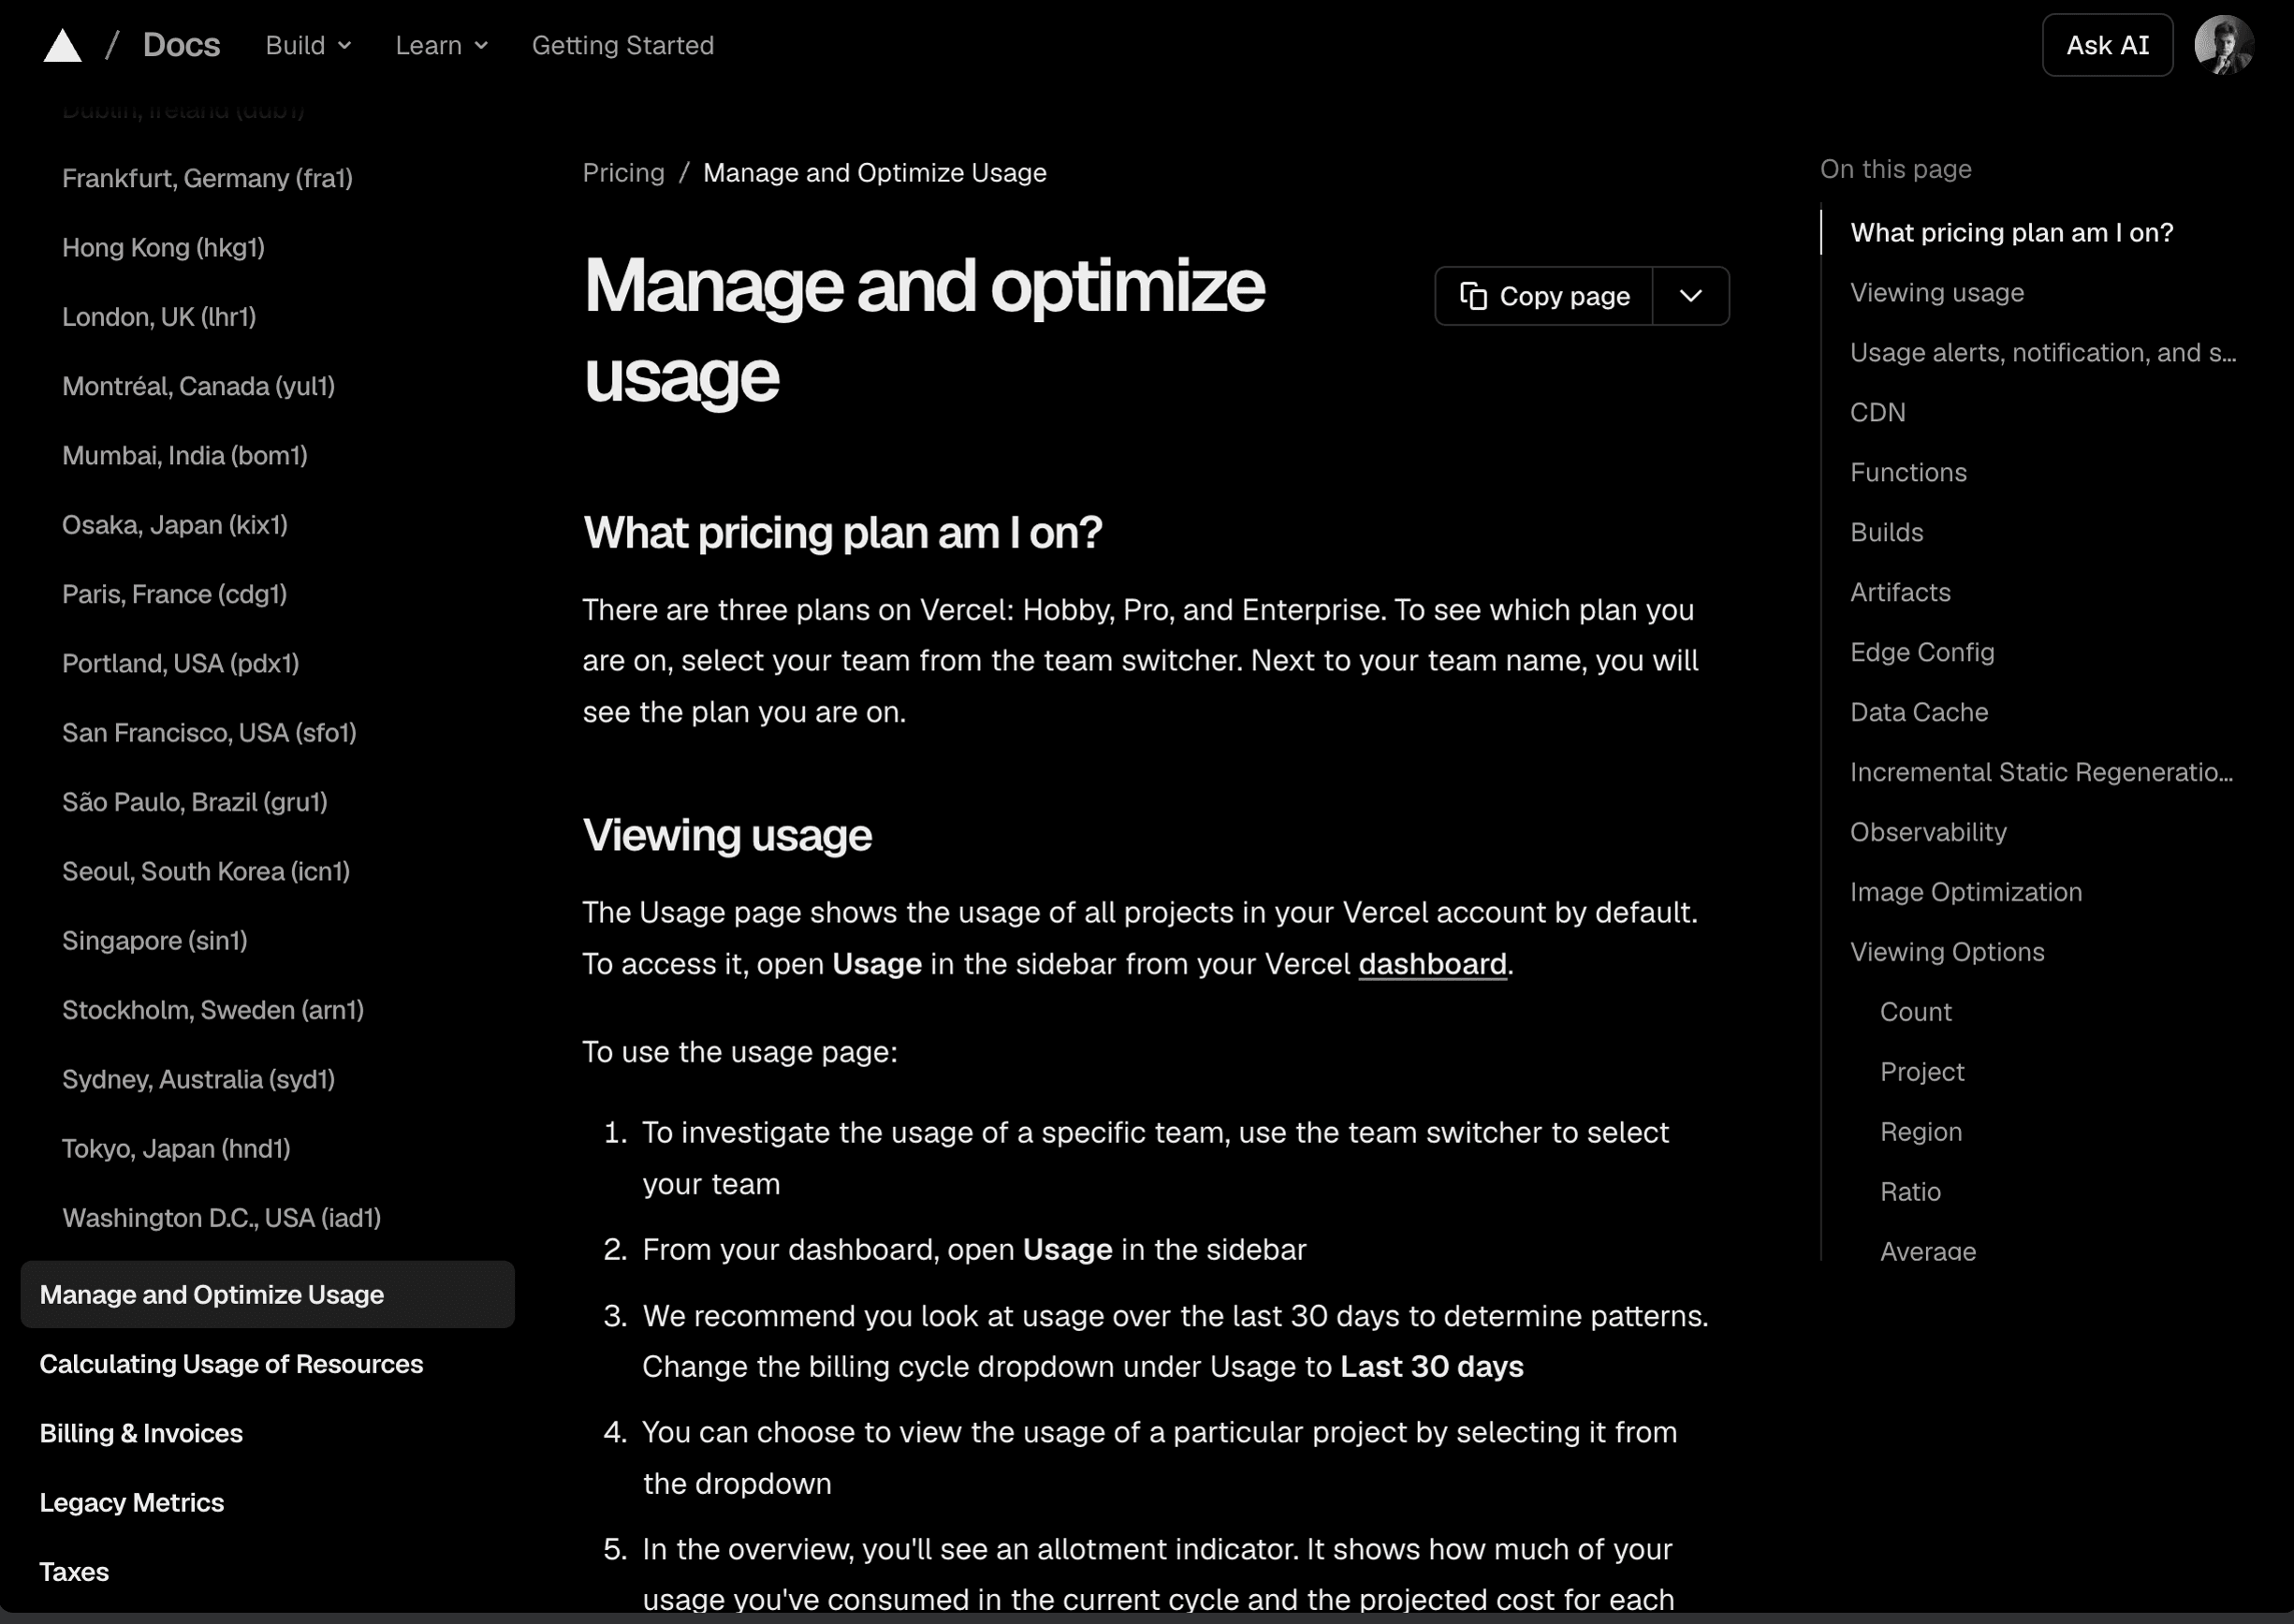Expand the Learn menu
This screenshot has width=2294, height=1624.
coord(441,45)
